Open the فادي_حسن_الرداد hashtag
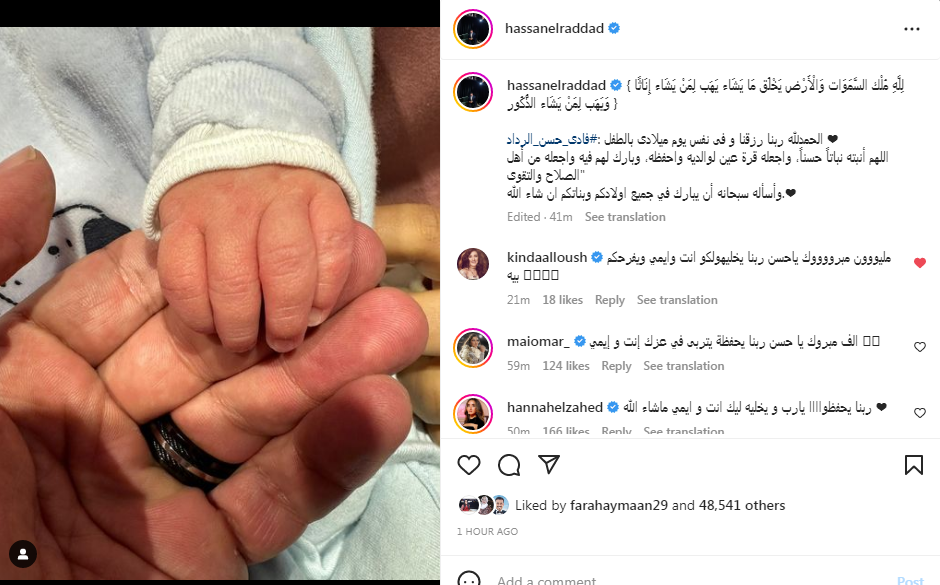This screenshot has height=585, width=940. click(x=552, y=140)
